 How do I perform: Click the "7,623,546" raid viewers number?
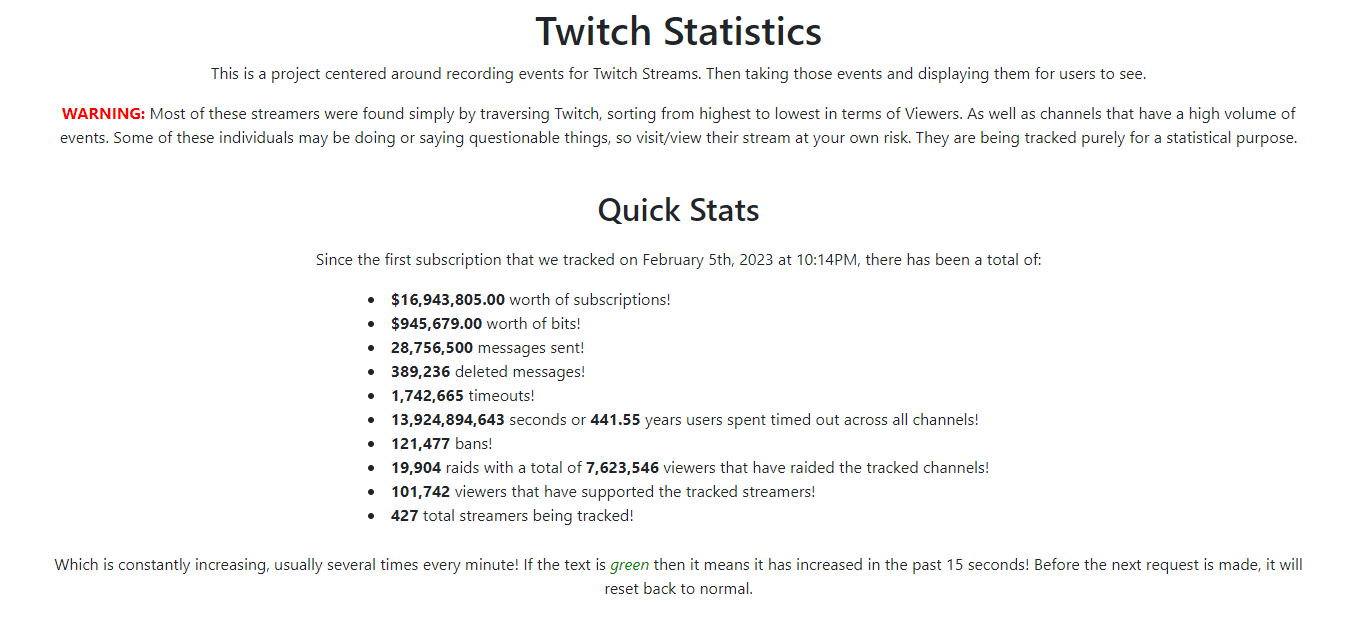pyautogui.click(x=622, y=468)
